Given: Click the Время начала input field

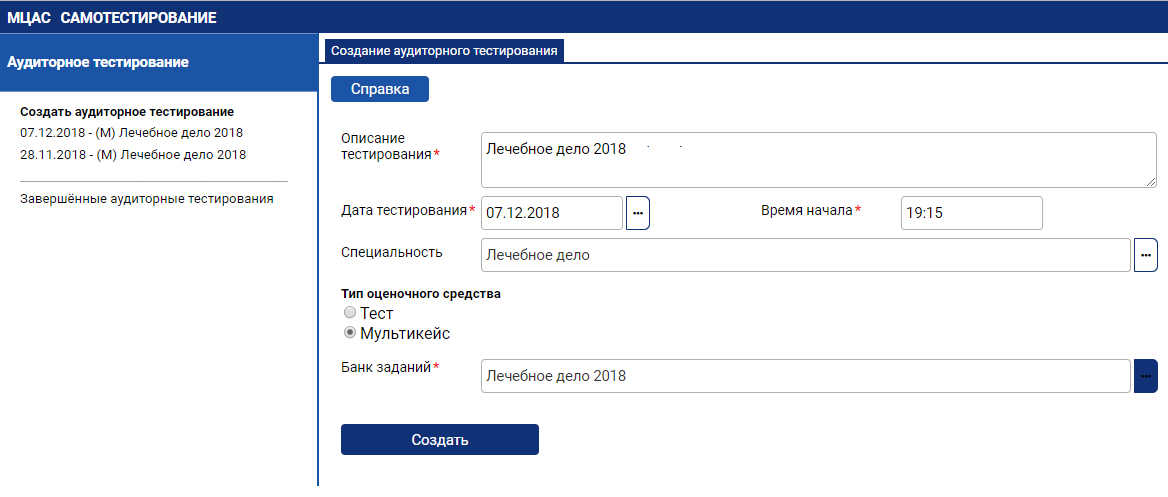Looking at the screenshot, I should coord(971,213).
